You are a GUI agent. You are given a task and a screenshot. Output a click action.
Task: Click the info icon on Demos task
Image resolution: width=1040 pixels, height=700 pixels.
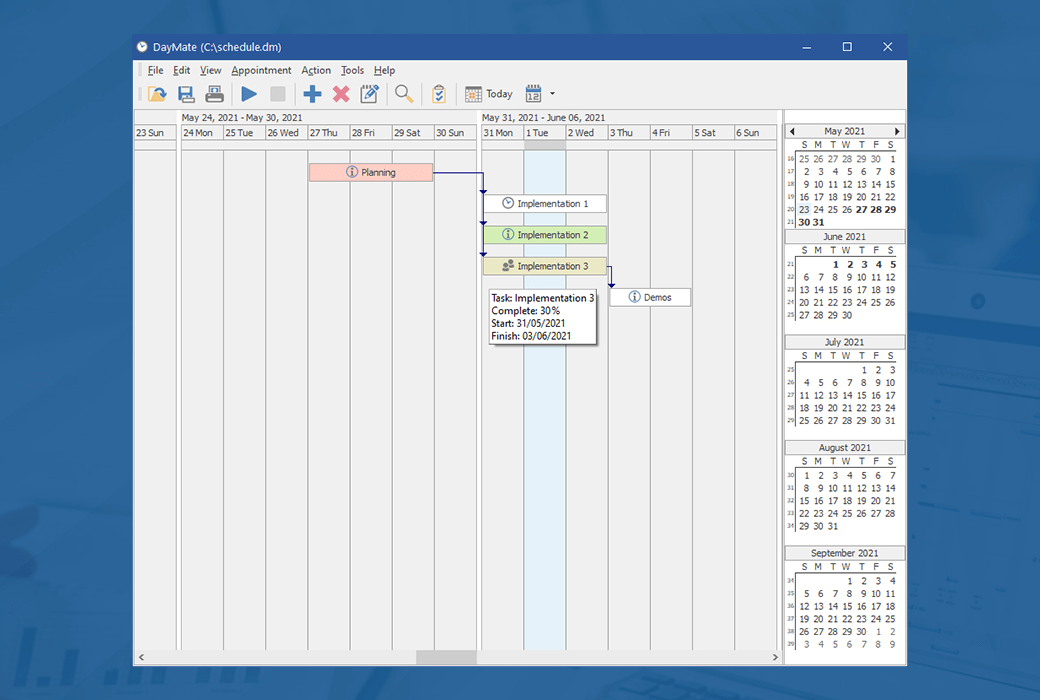point(635,297)
